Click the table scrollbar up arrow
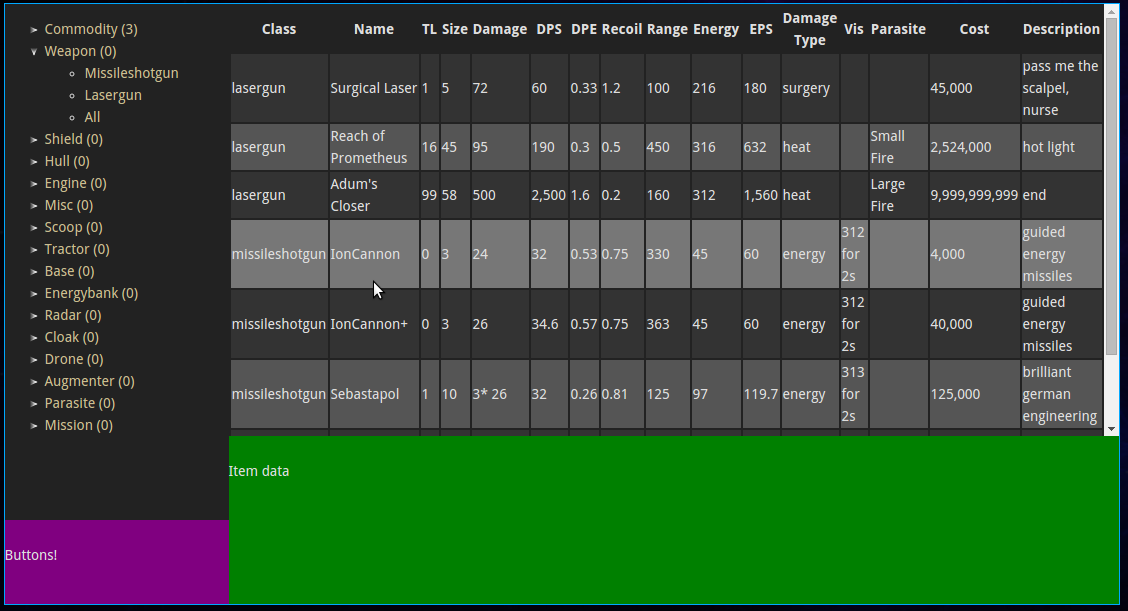 (x=1111, y=10)
